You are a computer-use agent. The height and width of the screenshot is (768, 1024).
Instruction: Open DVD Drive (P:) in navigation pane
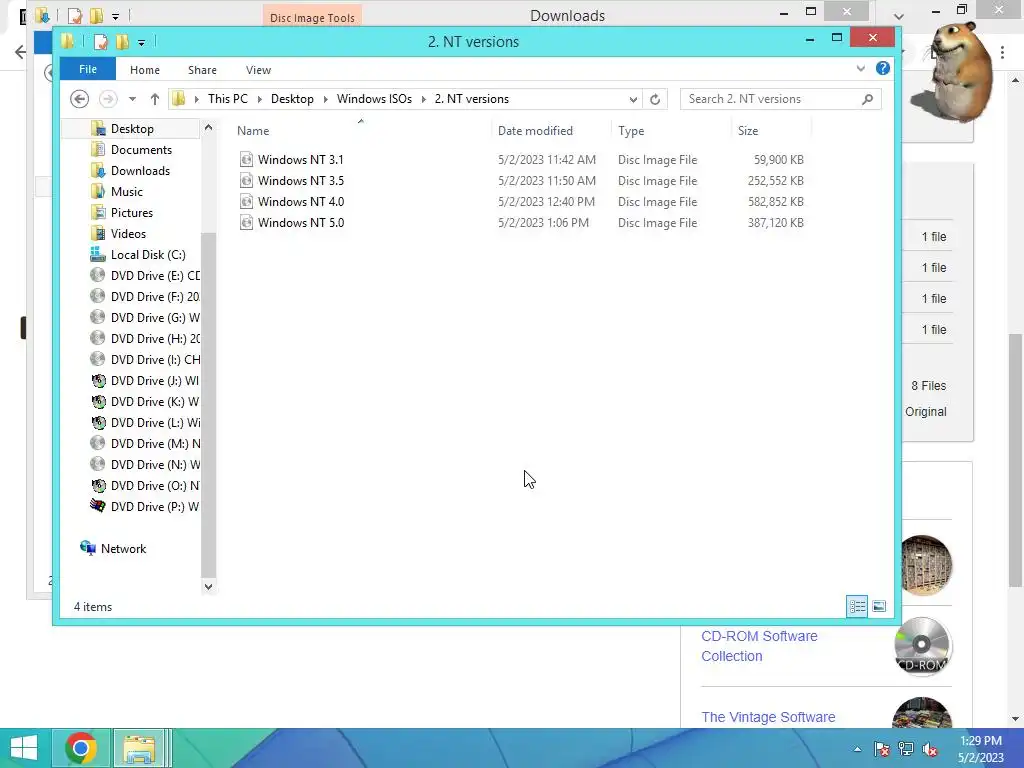pyautogui.click(x=155, y=506)
